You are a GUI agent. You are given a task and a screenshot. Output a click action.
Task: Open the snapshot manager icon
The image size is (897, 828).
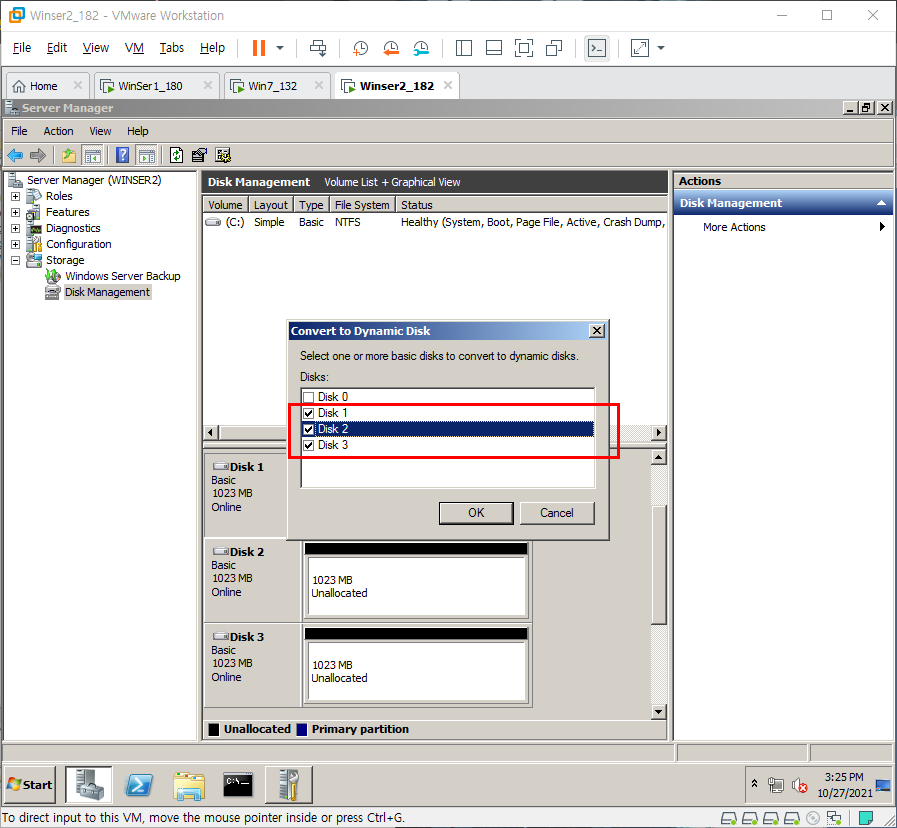click(x=421, y=48)
